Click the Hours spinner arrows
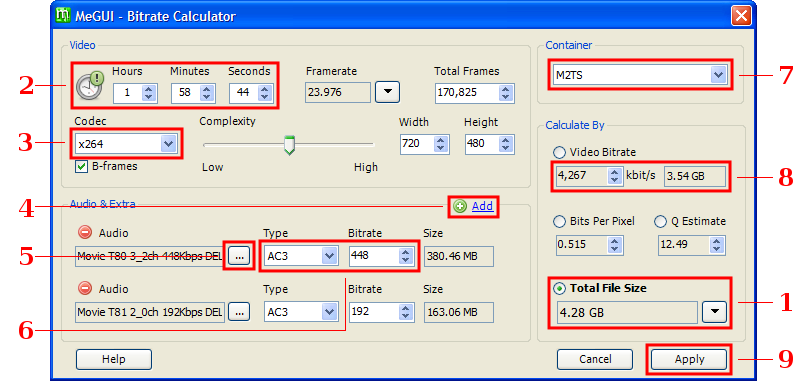The width and height of the screenshot is (807, 381). (x=149, y=93)
